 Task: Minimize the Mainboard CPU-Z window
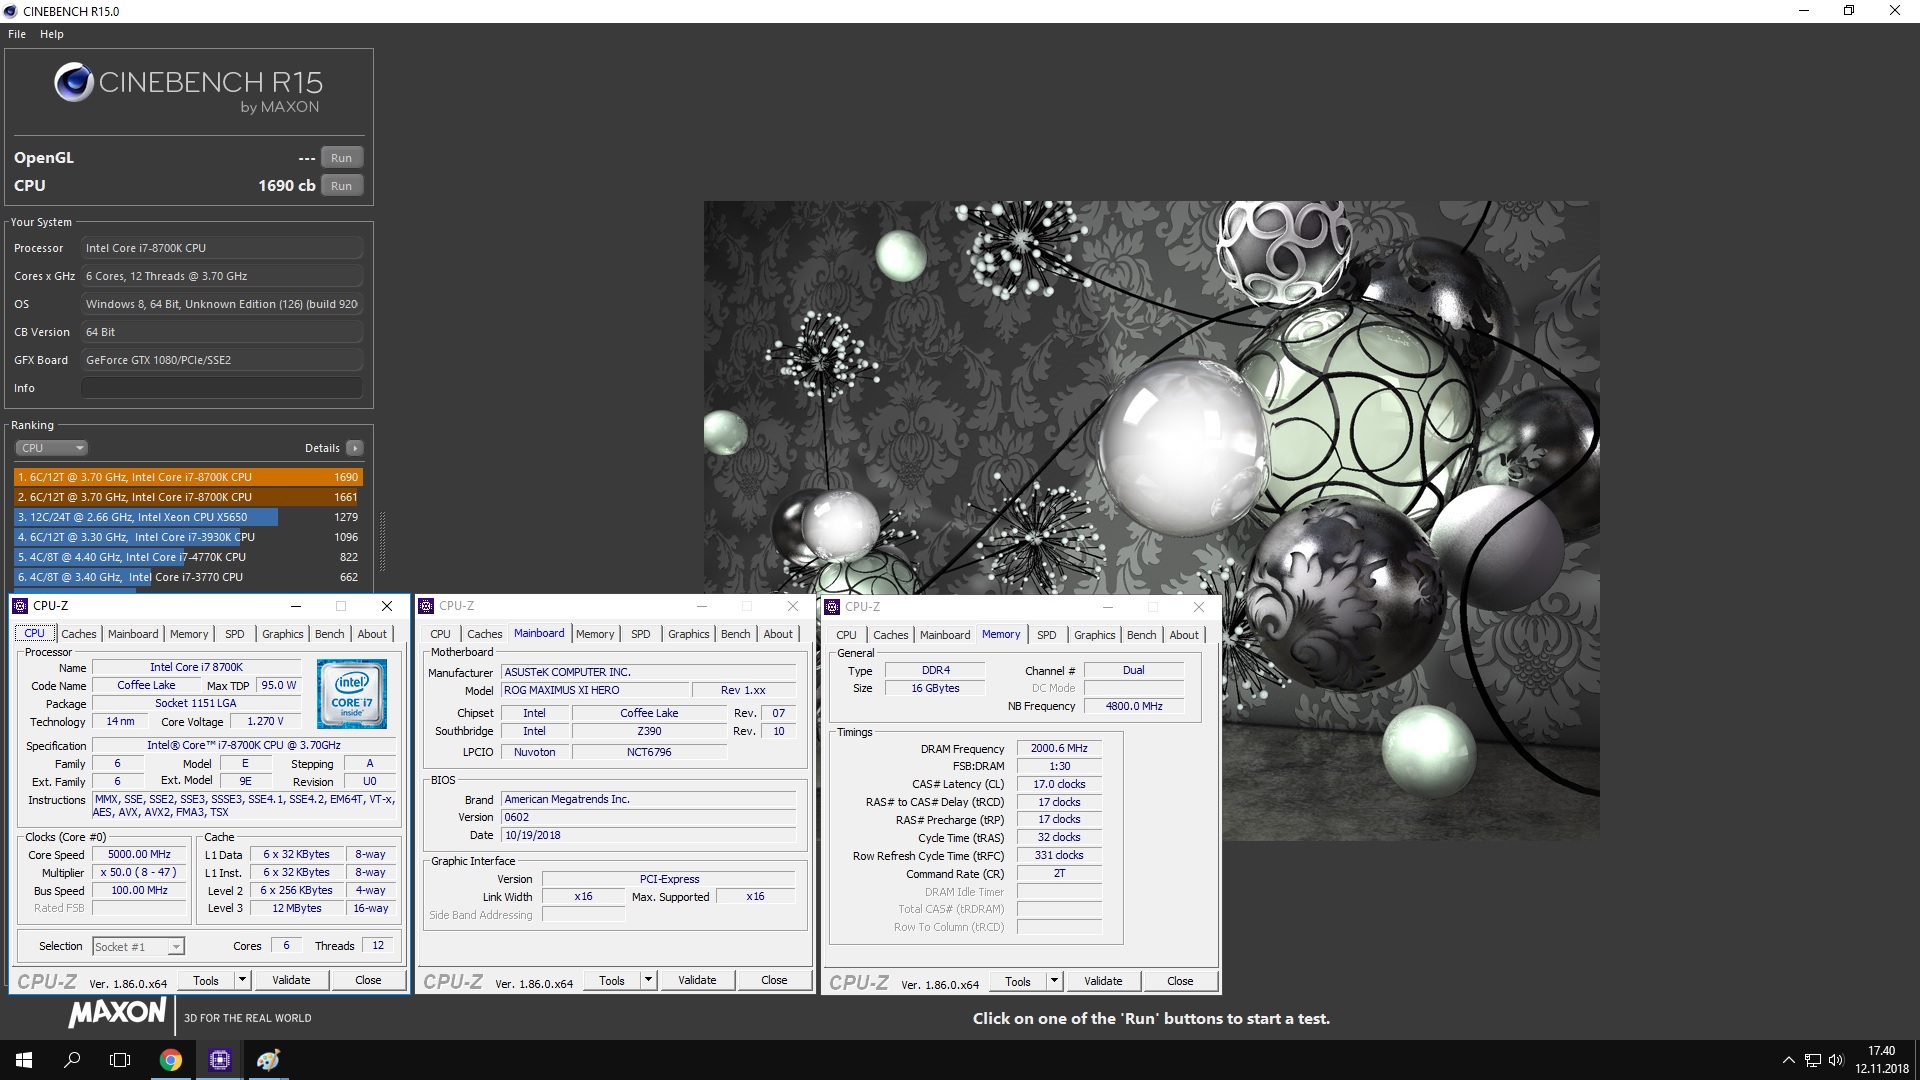tap(702, 606)
